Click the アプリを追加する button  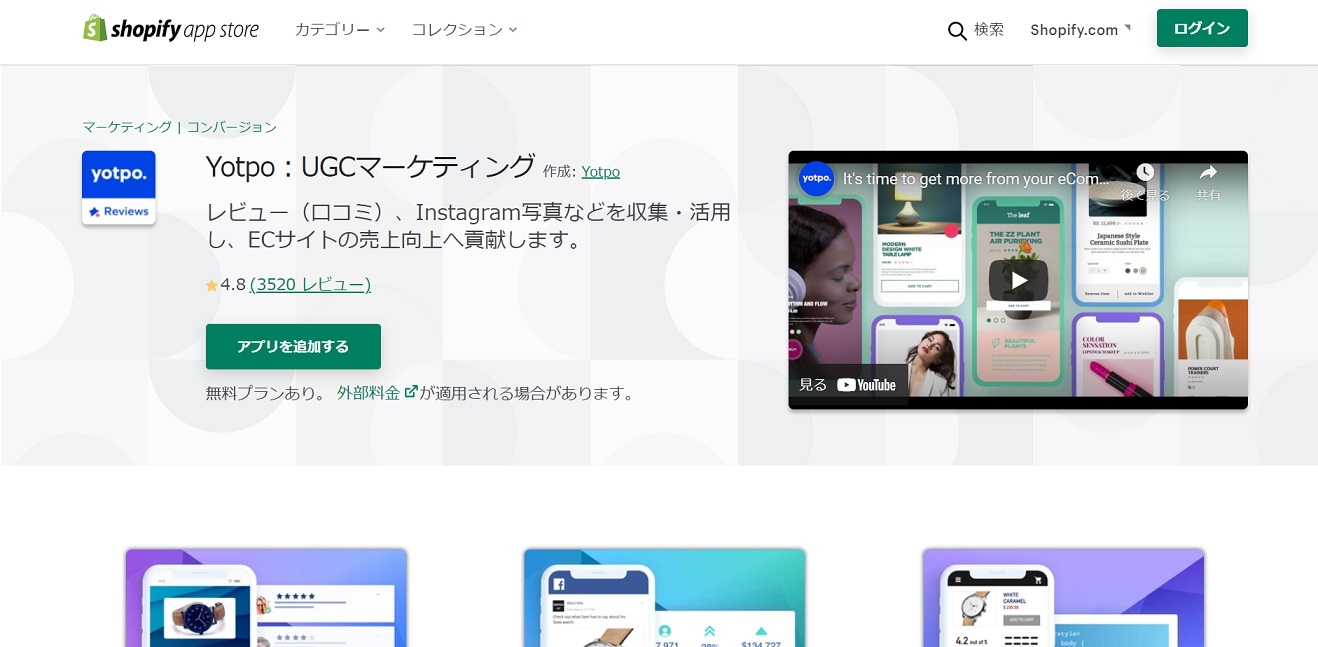pos(293,346)
